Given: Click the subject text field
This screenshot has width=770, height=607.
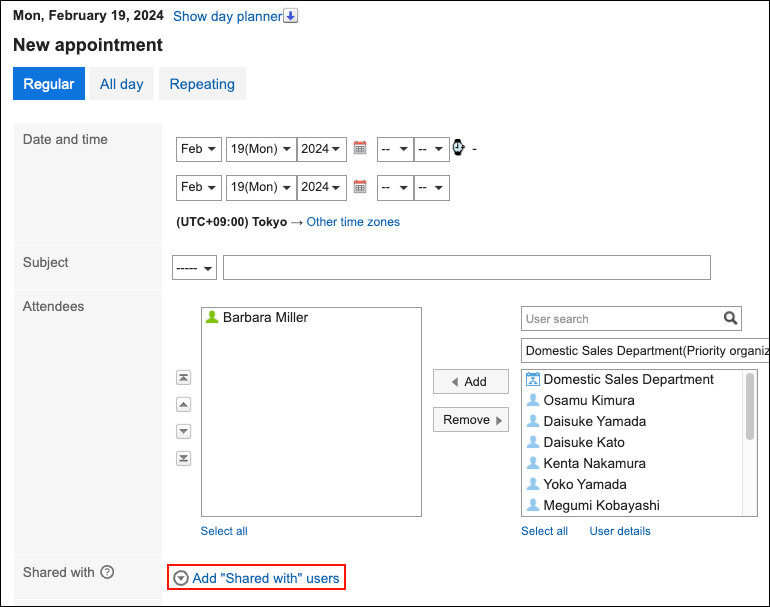Looking at the screenshot, I should click(467, 268).
